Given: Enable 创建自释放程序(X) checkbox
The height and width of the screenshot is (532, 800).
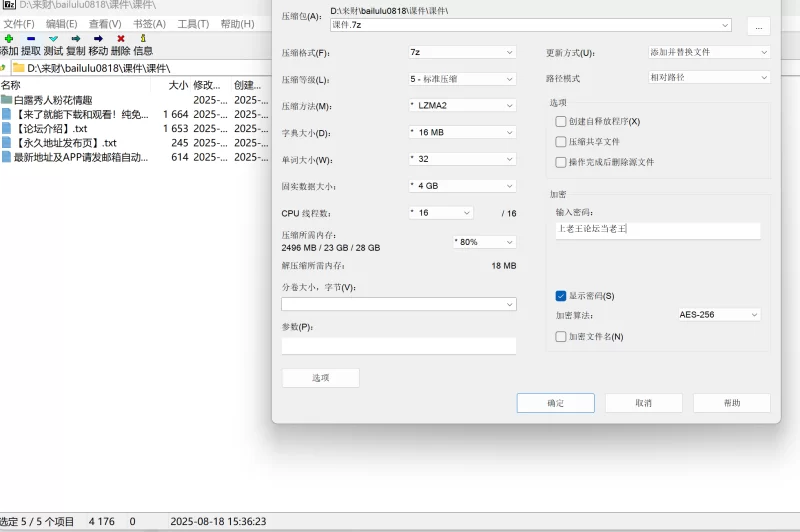Looking at the screenshot, I should click(x=560, y=121).
